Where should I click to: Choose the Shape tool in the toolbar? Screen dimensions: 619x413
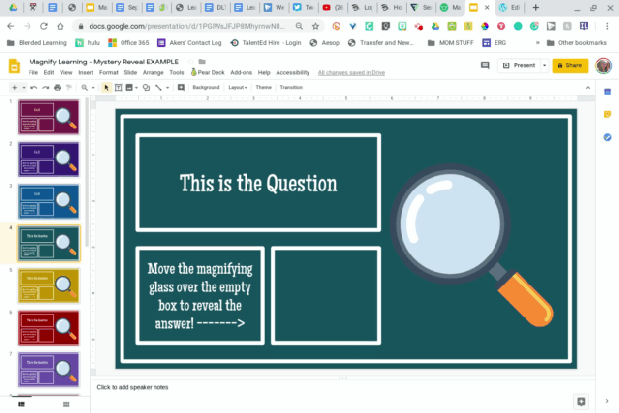pos(146,88)
